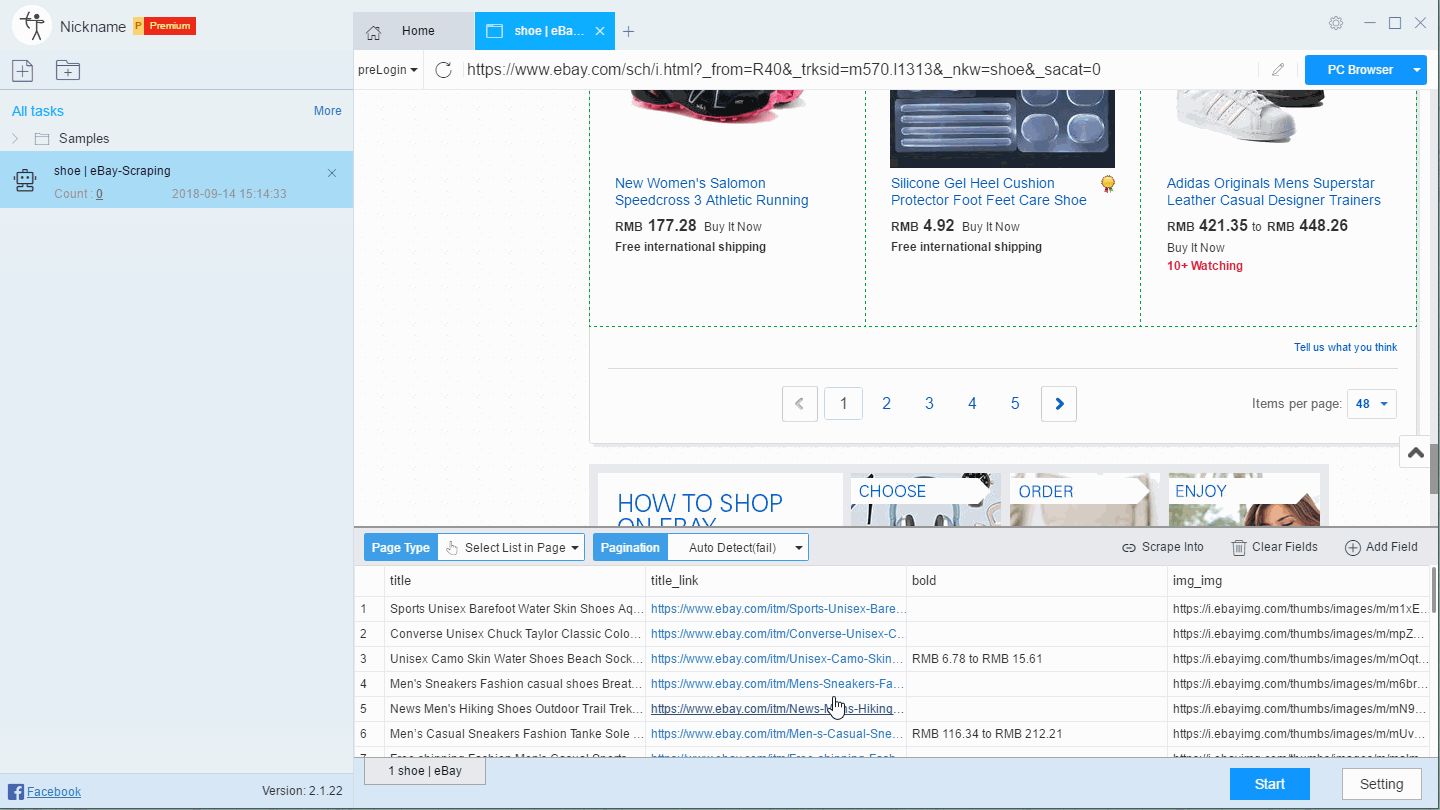Open Select List in Page dropdown
1440x810 pixels.
(511, 547)
